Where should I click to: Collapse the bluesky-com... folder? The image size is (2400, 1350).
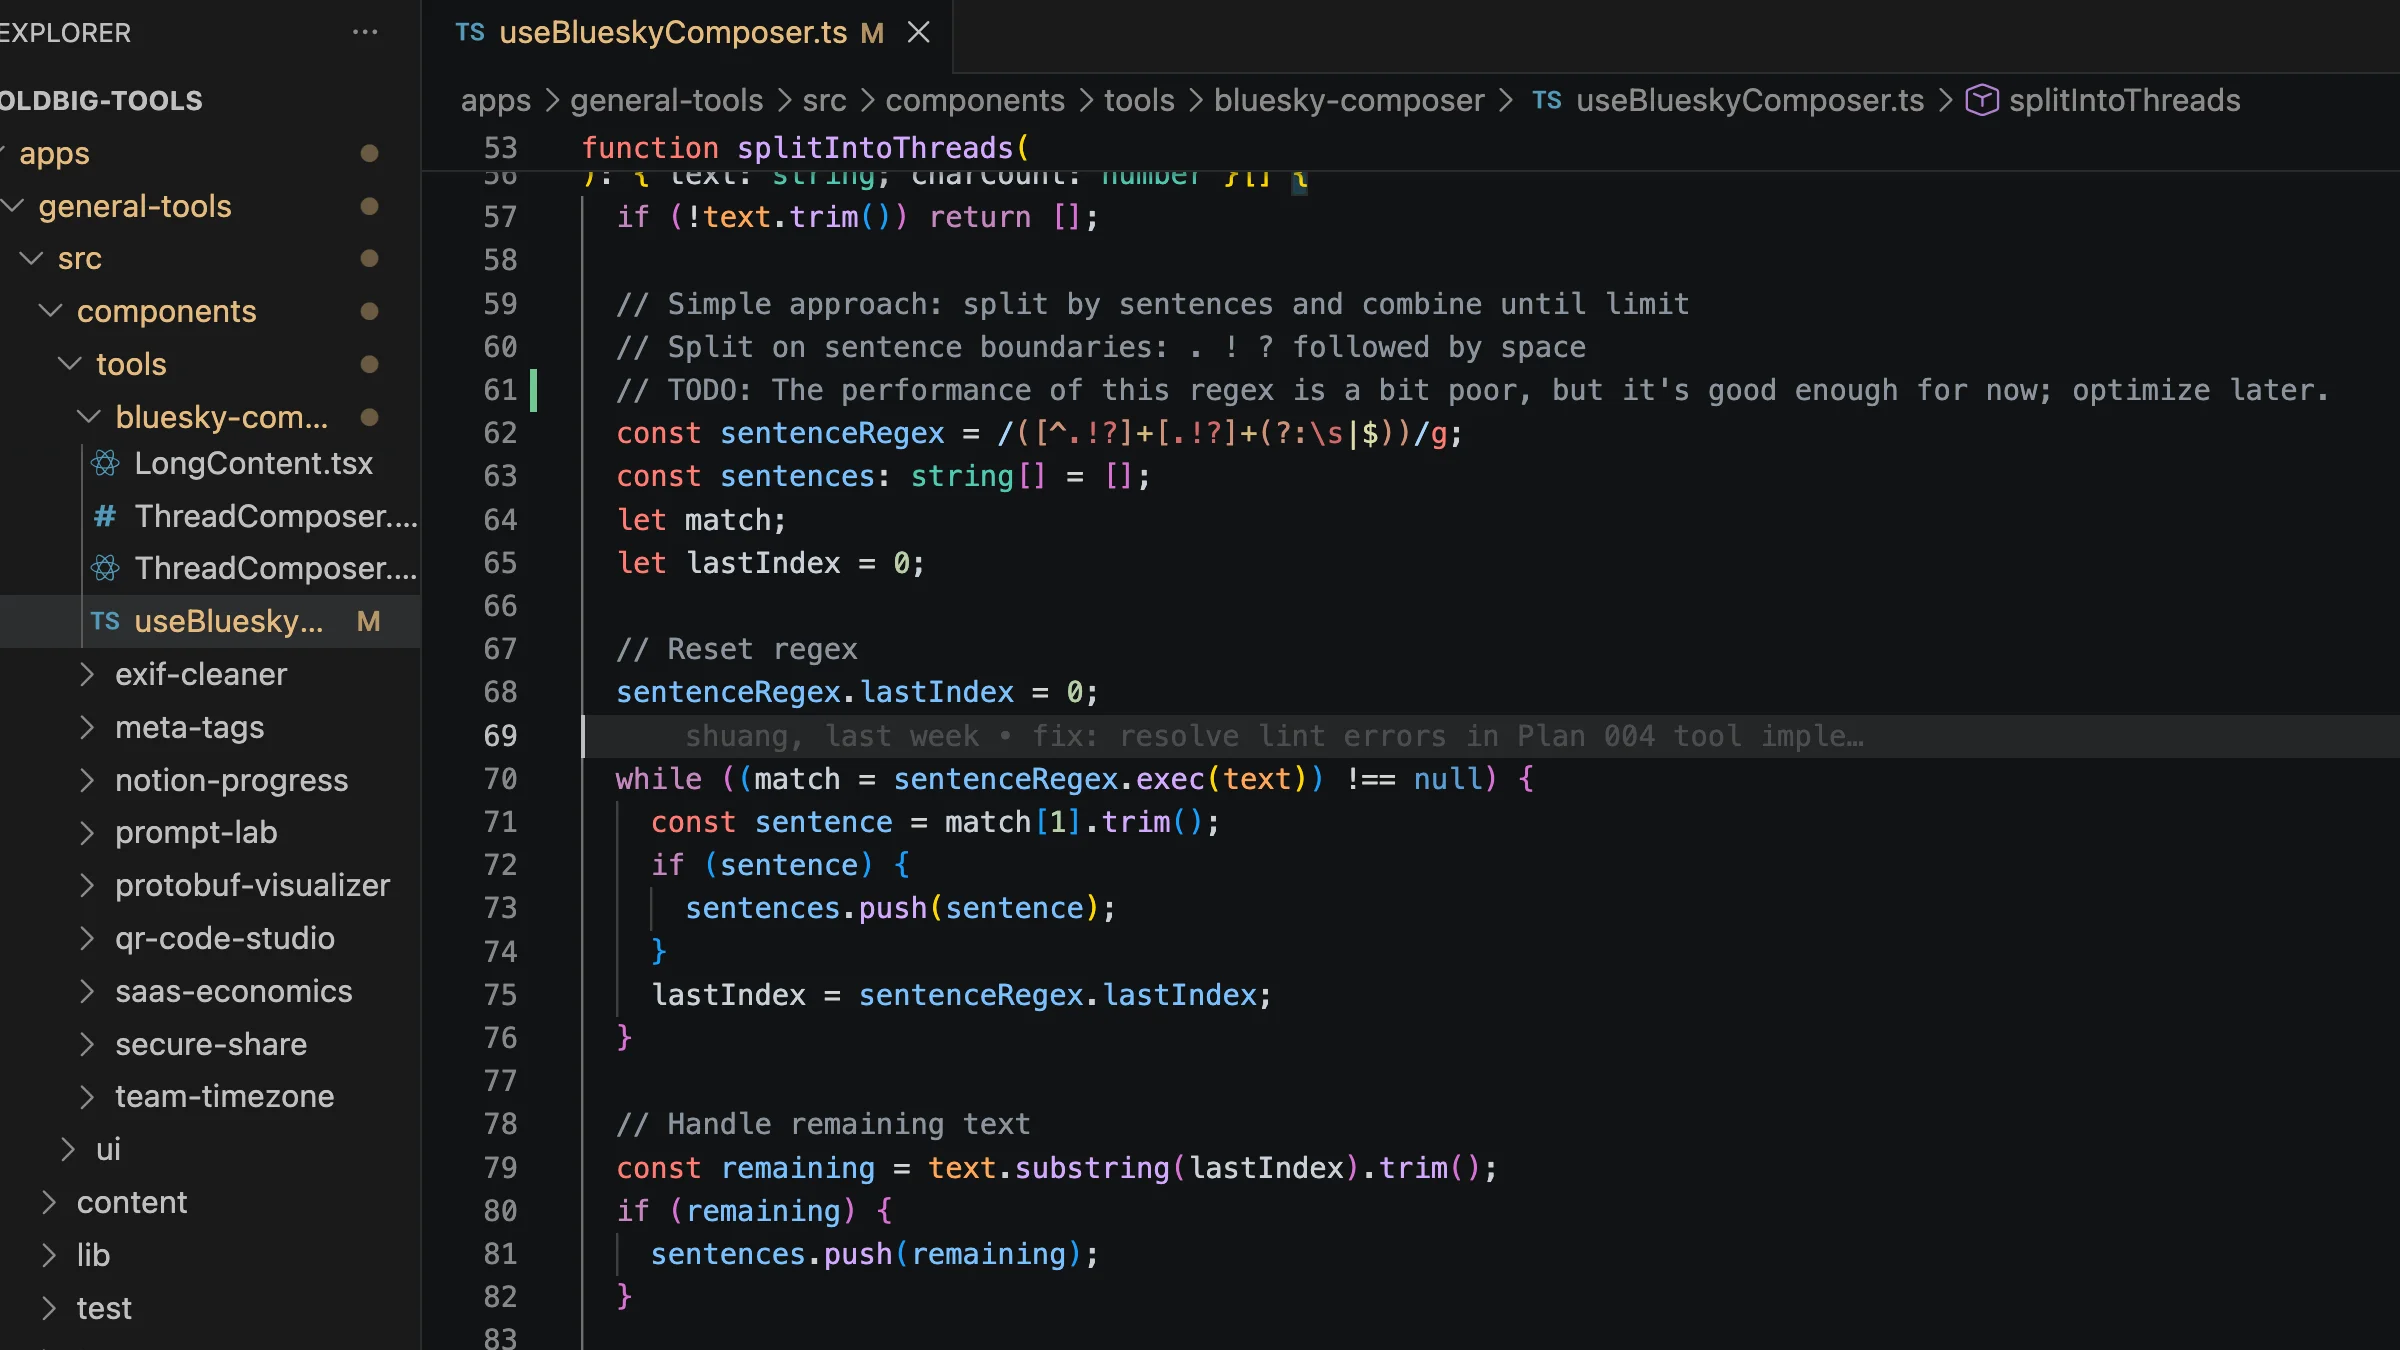pos(89,416)
